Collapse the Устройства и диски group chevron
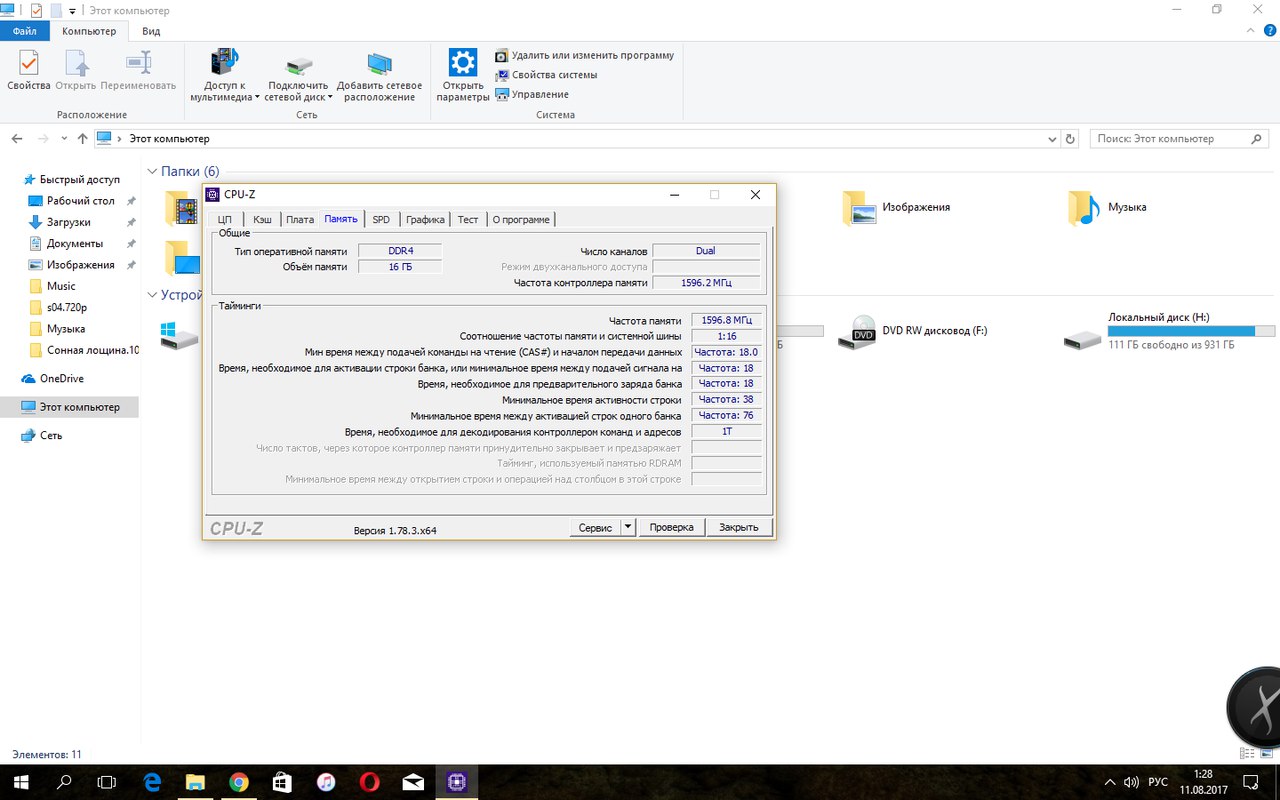Image resolution: width=1280 pixels, height=800 pixels. [153, 295]
